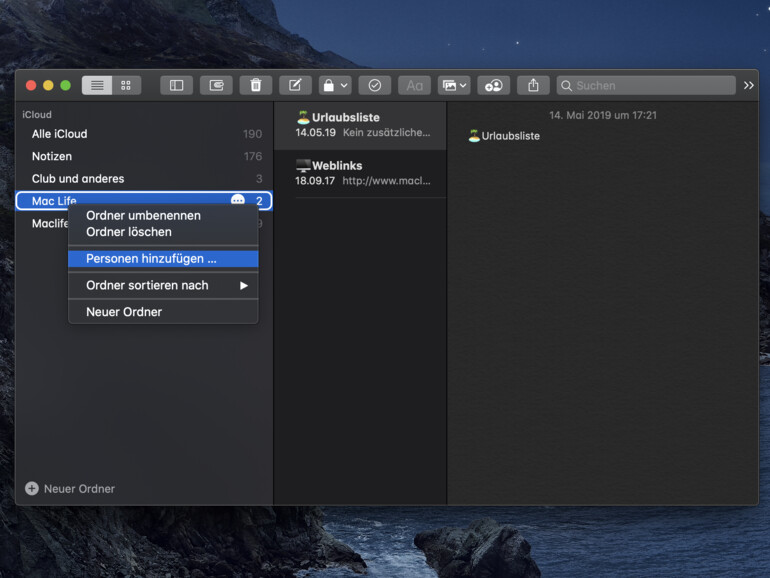The width and height of the screenshot is (770, 578).
Task: Switch to gallery grid view
Action: (x=126, y=85)
